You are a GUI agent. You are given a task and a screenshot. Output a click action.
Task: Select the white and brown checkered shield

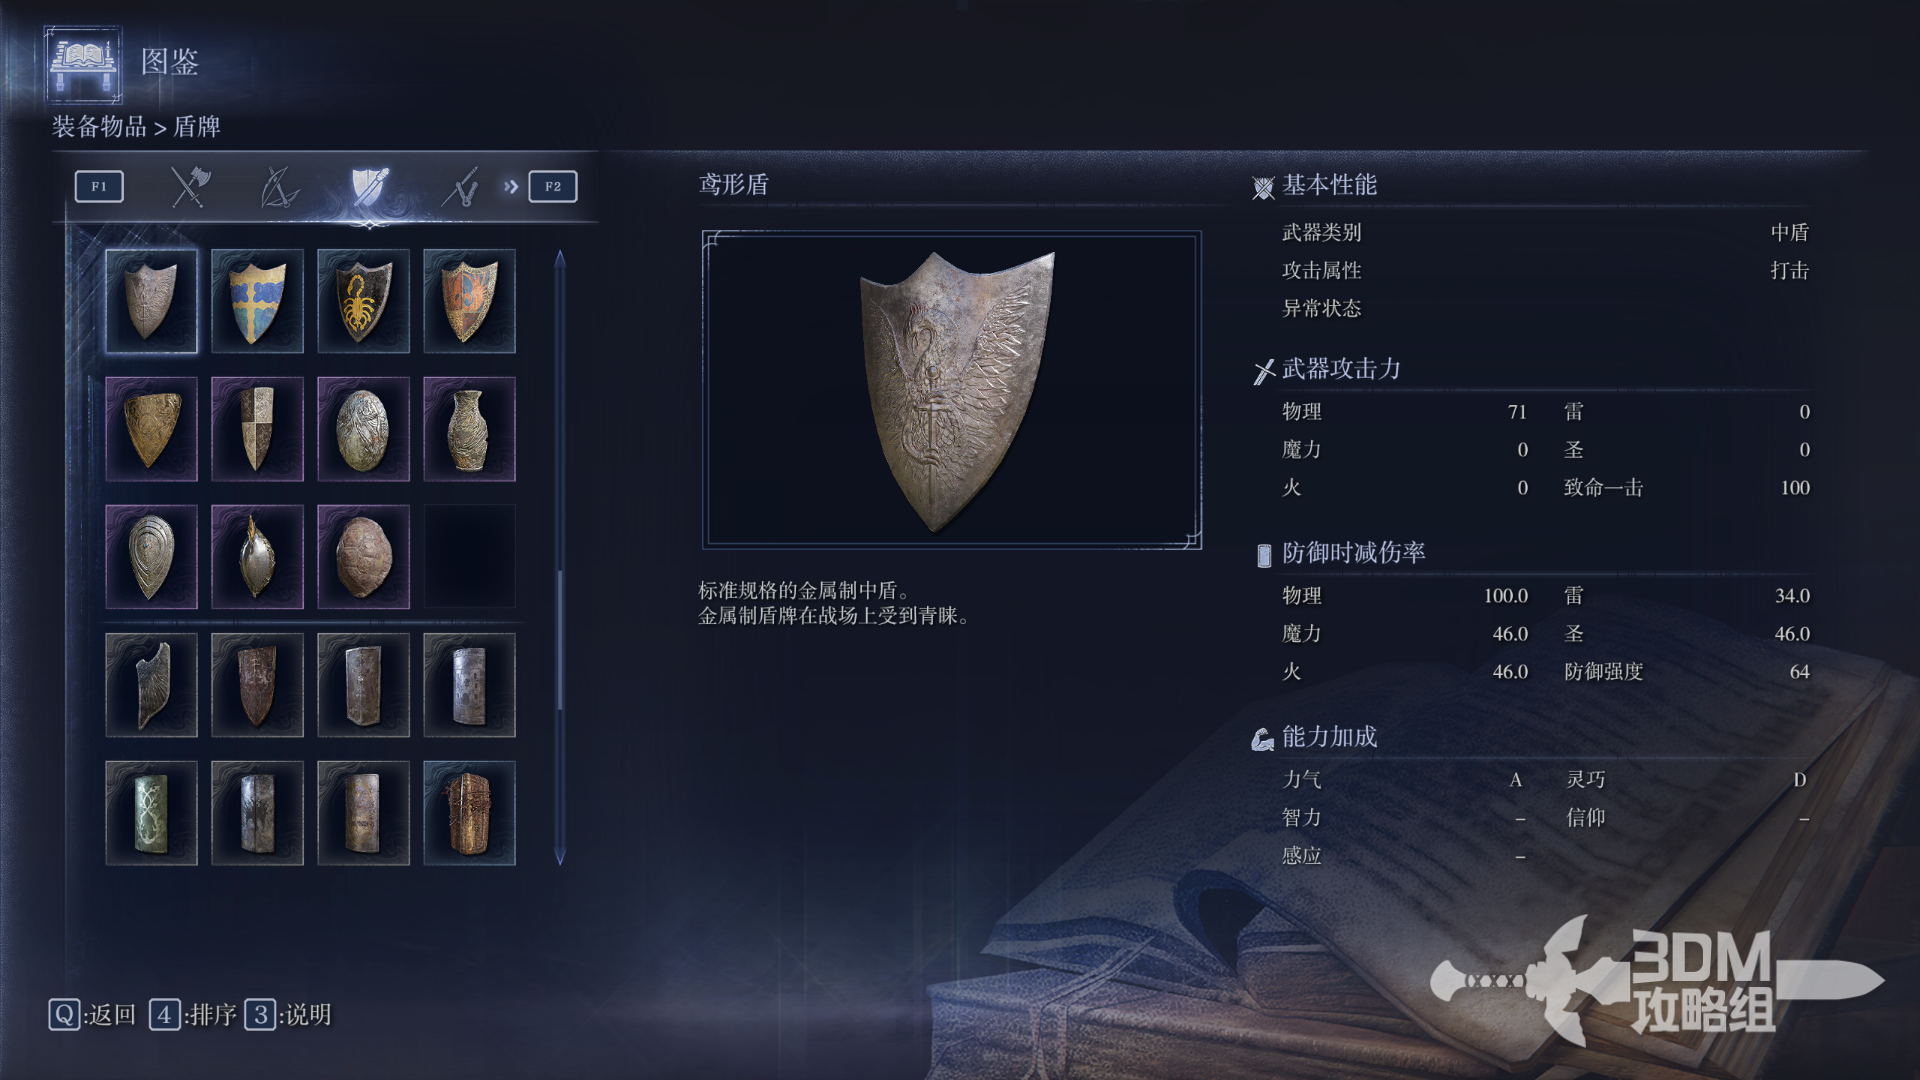[257, 429]
